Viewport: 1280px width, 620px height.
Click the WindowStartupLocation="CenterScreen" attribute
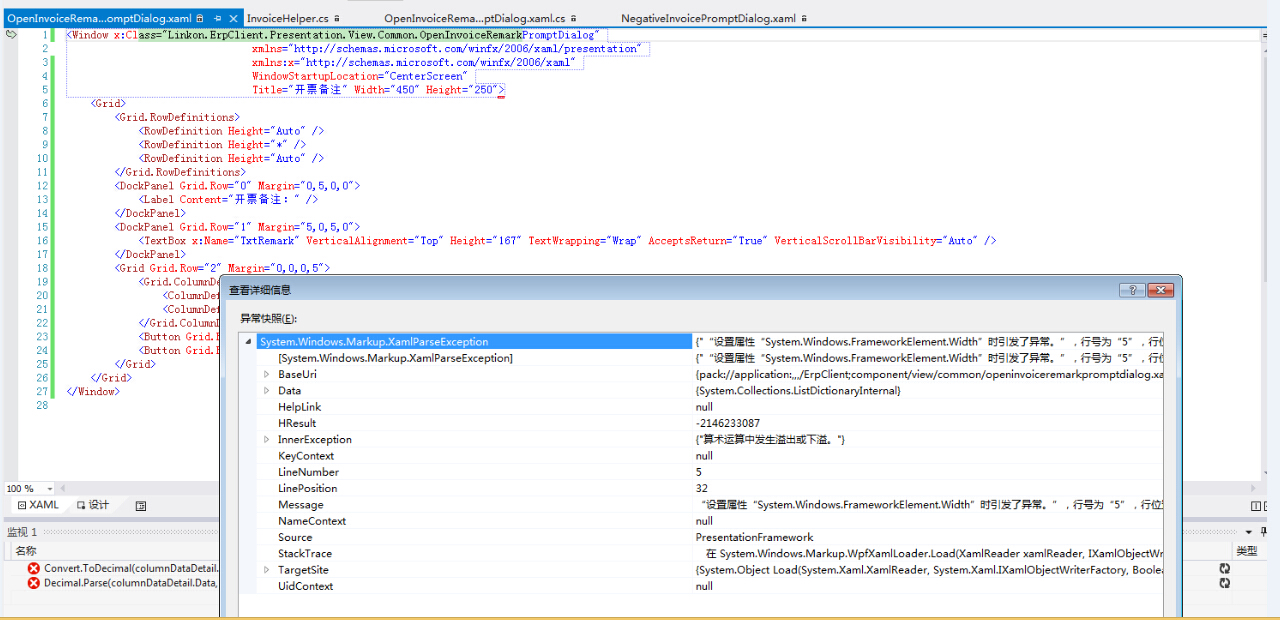click(359, 76)
